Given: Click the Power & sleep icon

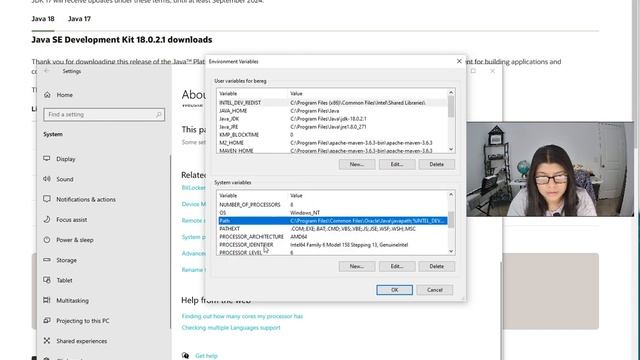Looking at the screenshot, I should pos(47,240).
